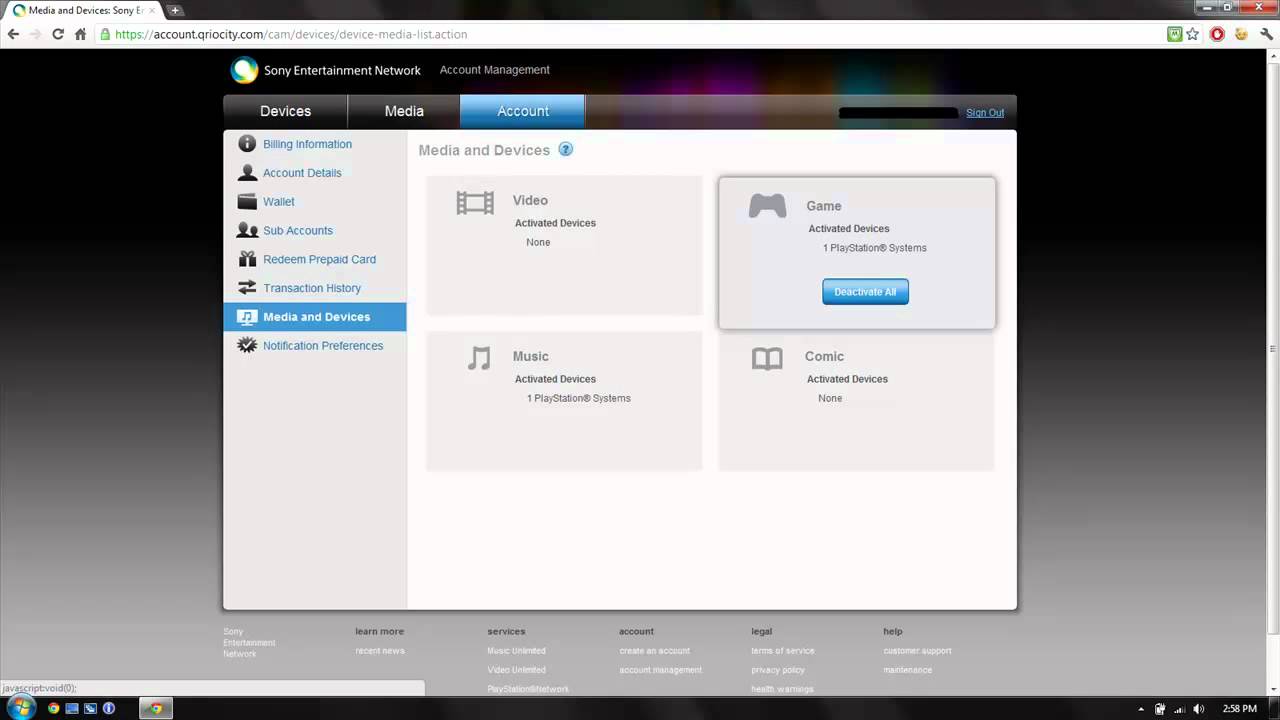1280x720 pixels.
Task: Click the maintenance footer link
Action: click(908, 670)
